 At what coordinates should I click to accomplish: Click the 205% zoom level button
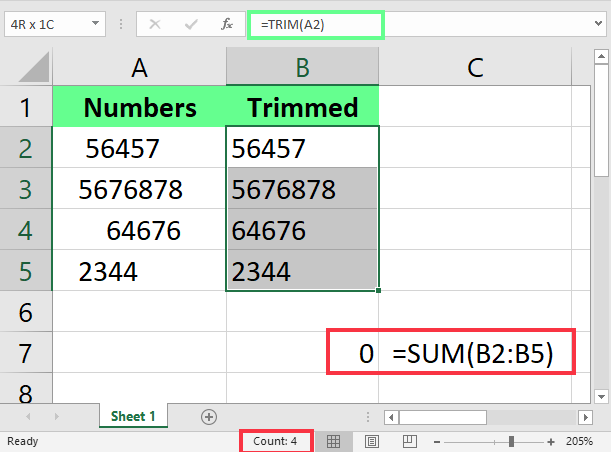[x=580, y=441]
